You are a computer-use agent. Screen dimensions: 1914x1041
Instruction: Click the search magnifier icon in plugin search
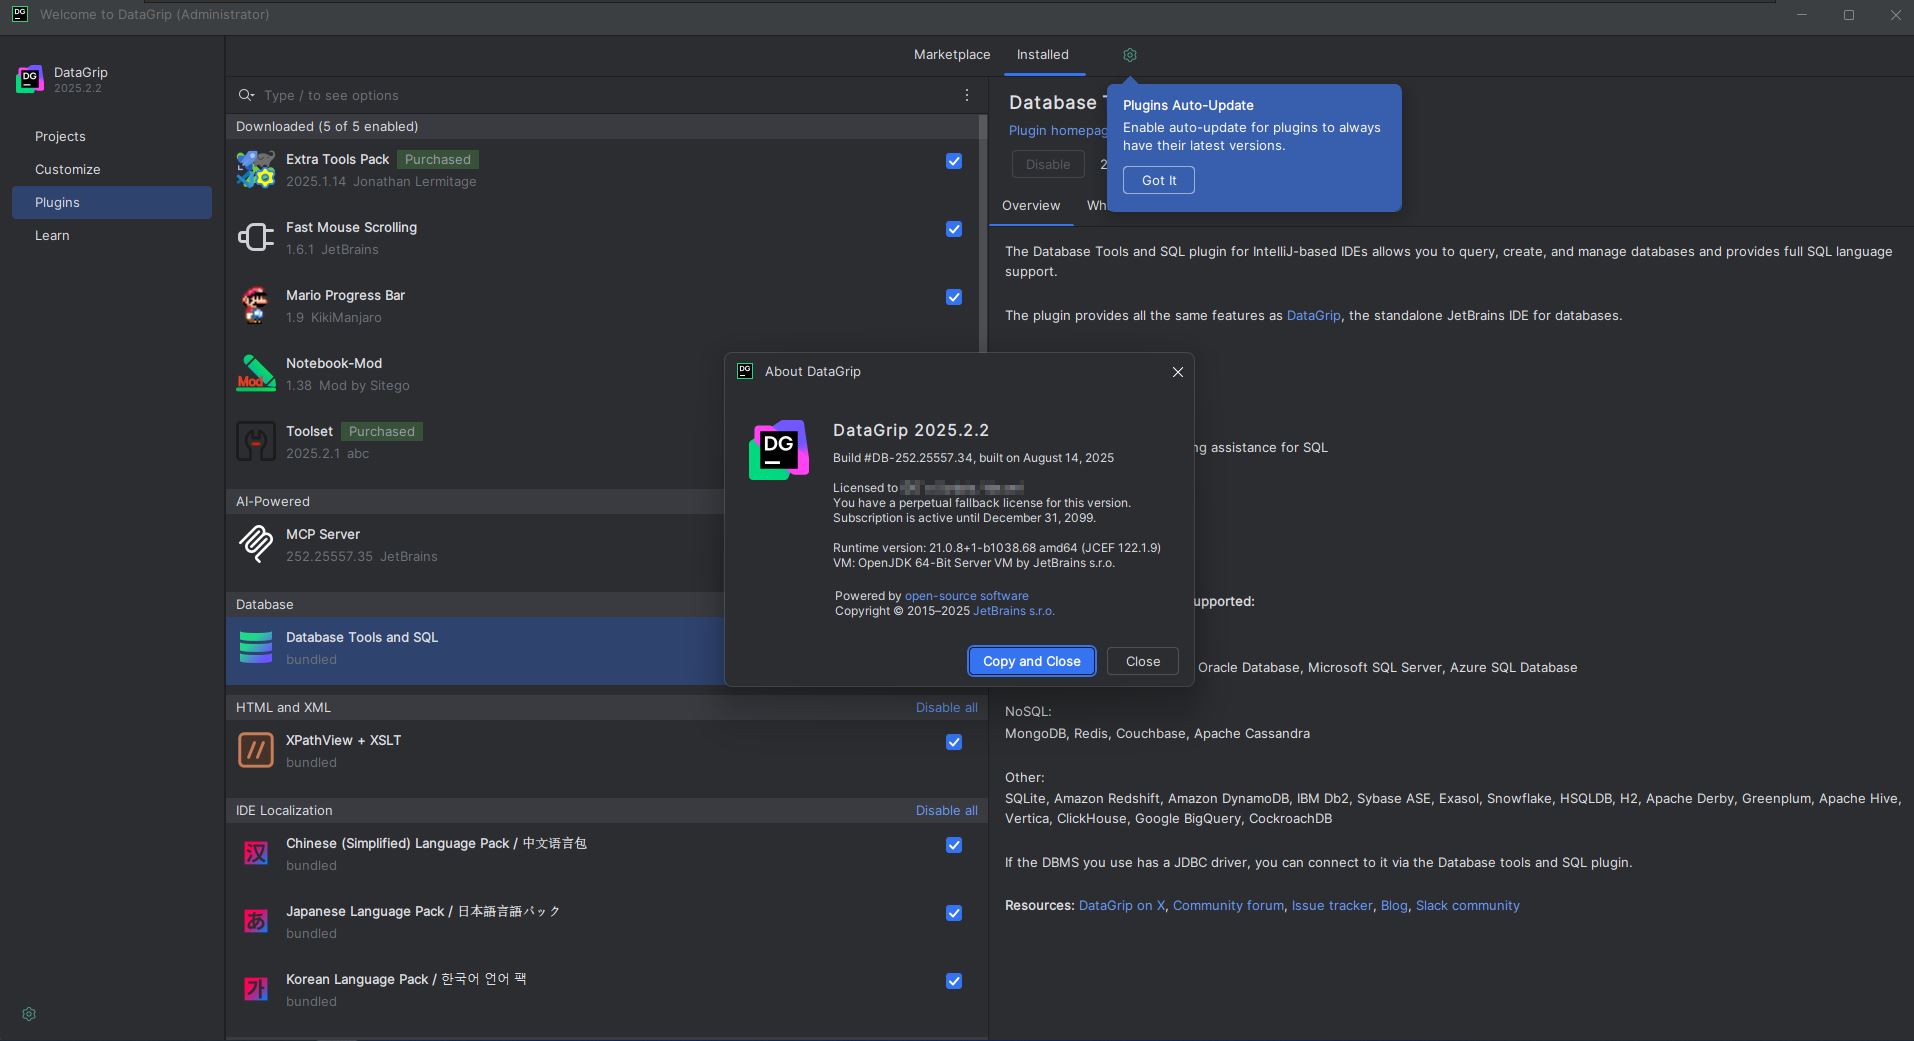(246, 95)
